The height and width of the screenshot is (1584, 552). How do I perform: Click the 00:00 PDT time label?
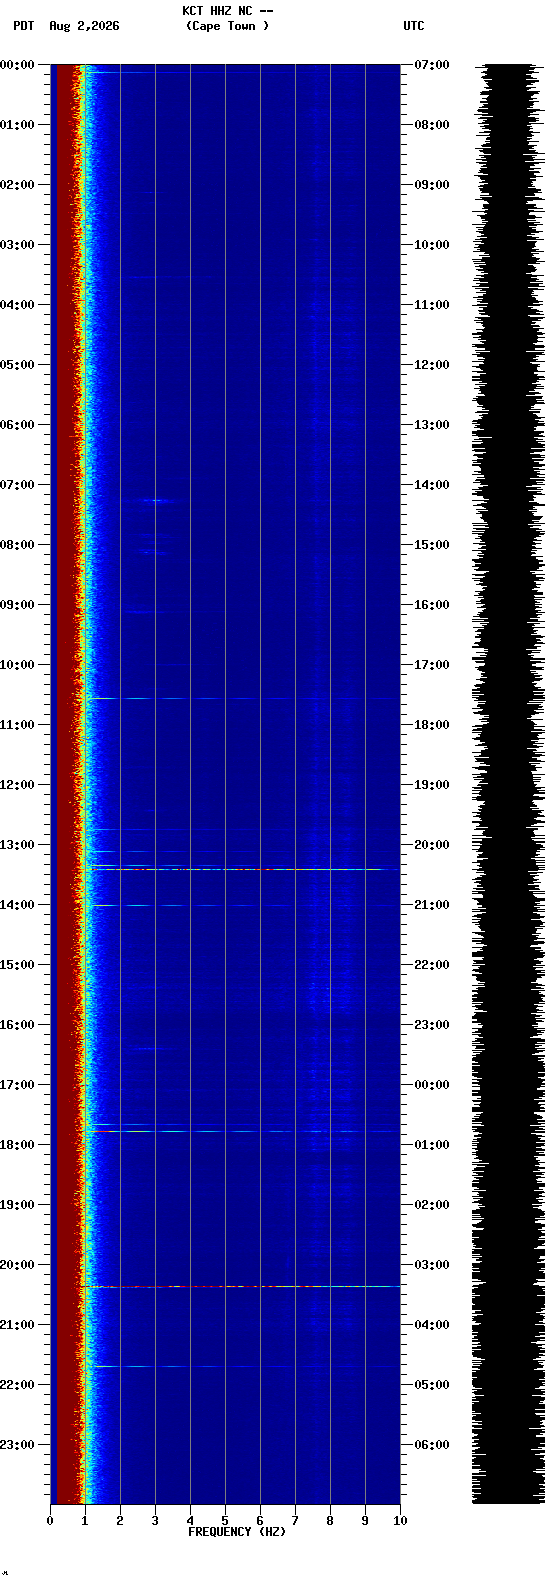[x=18, y=65]
